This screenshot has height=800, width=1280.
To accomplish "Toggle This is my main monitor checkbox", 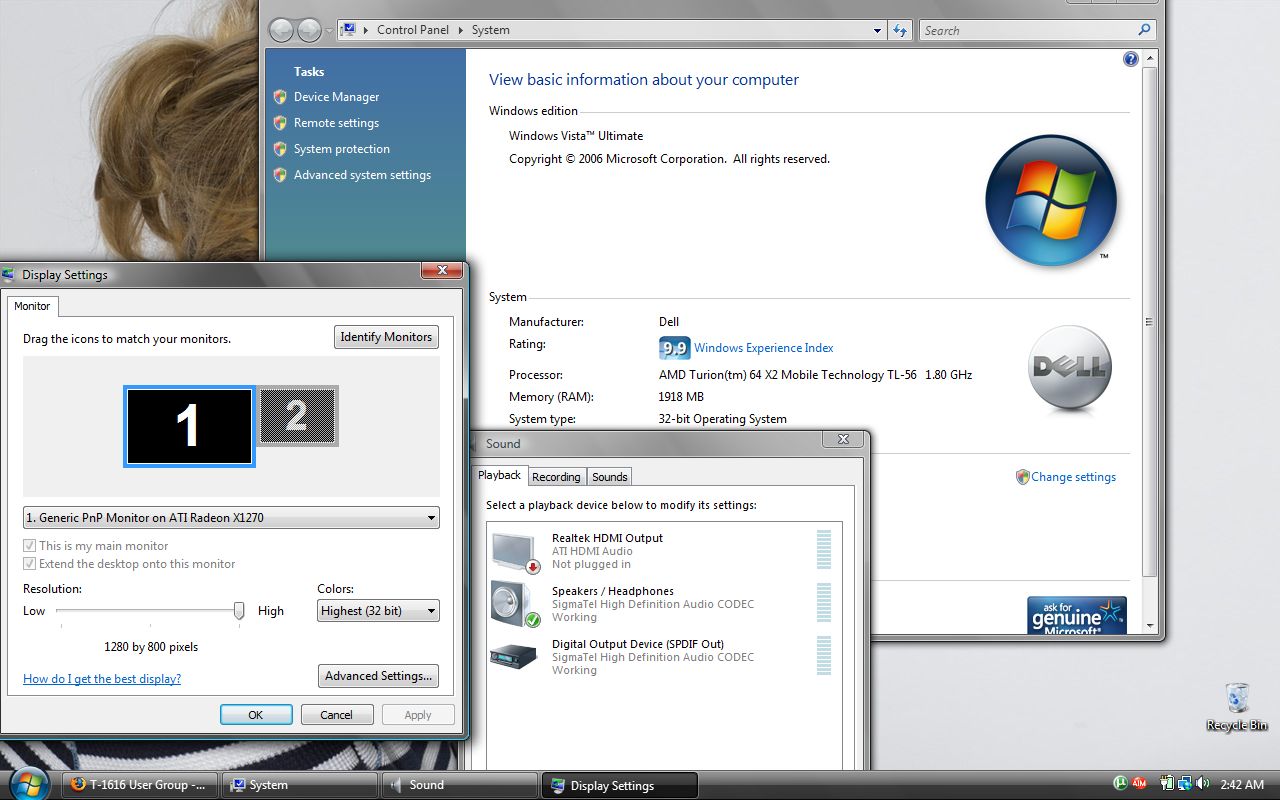I will click(x=29, y=546).
